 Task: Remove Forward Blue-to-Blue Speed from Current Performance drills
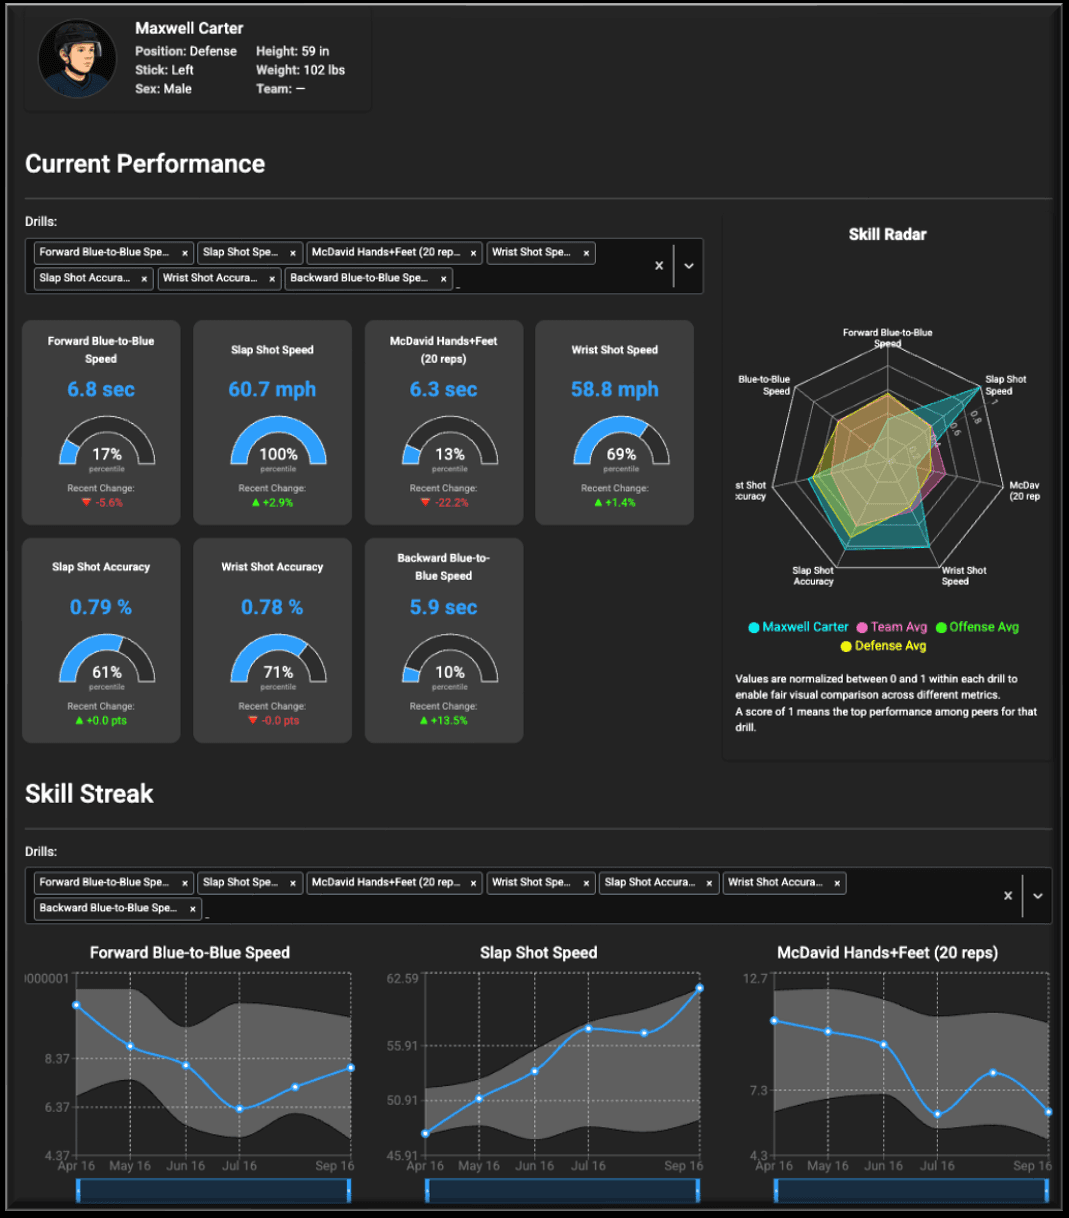click(x=184, y=252)
